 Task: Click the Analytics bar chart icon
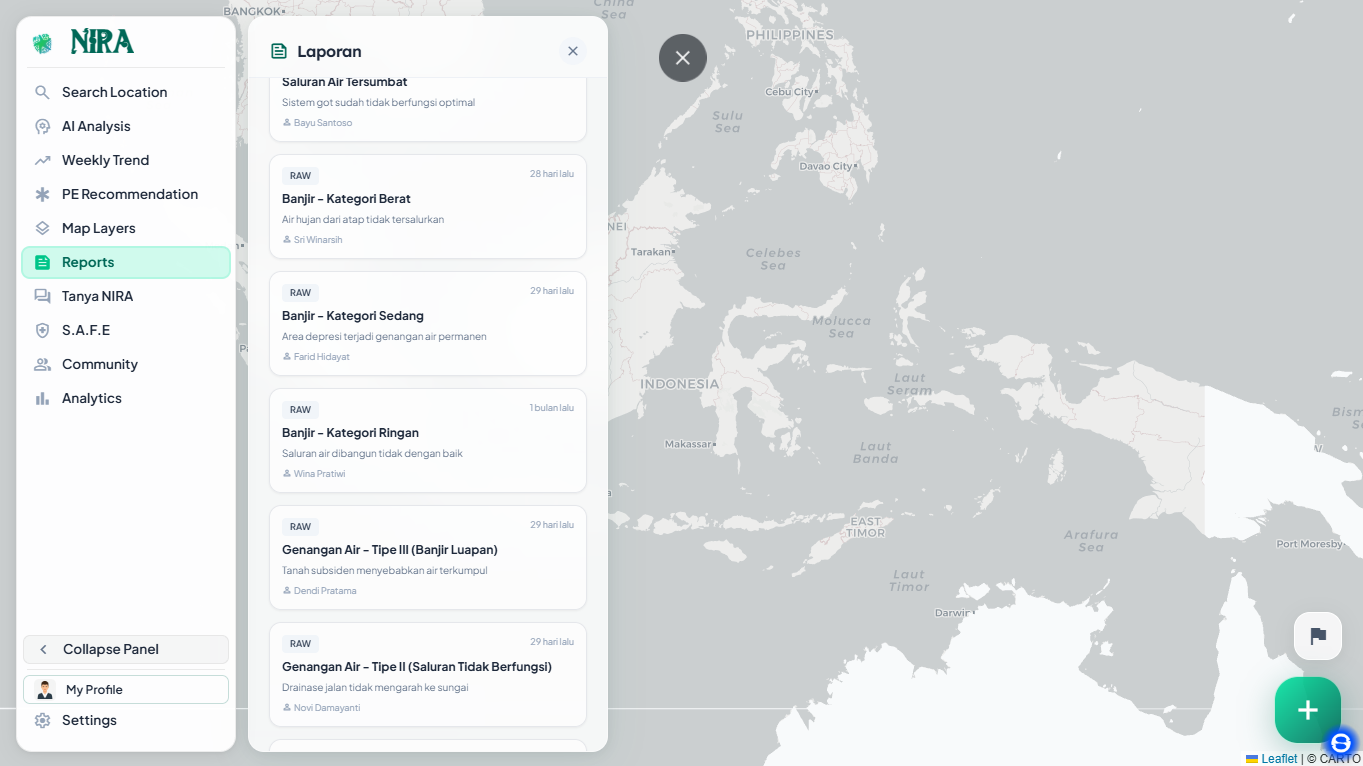click(x=42, y=398)
